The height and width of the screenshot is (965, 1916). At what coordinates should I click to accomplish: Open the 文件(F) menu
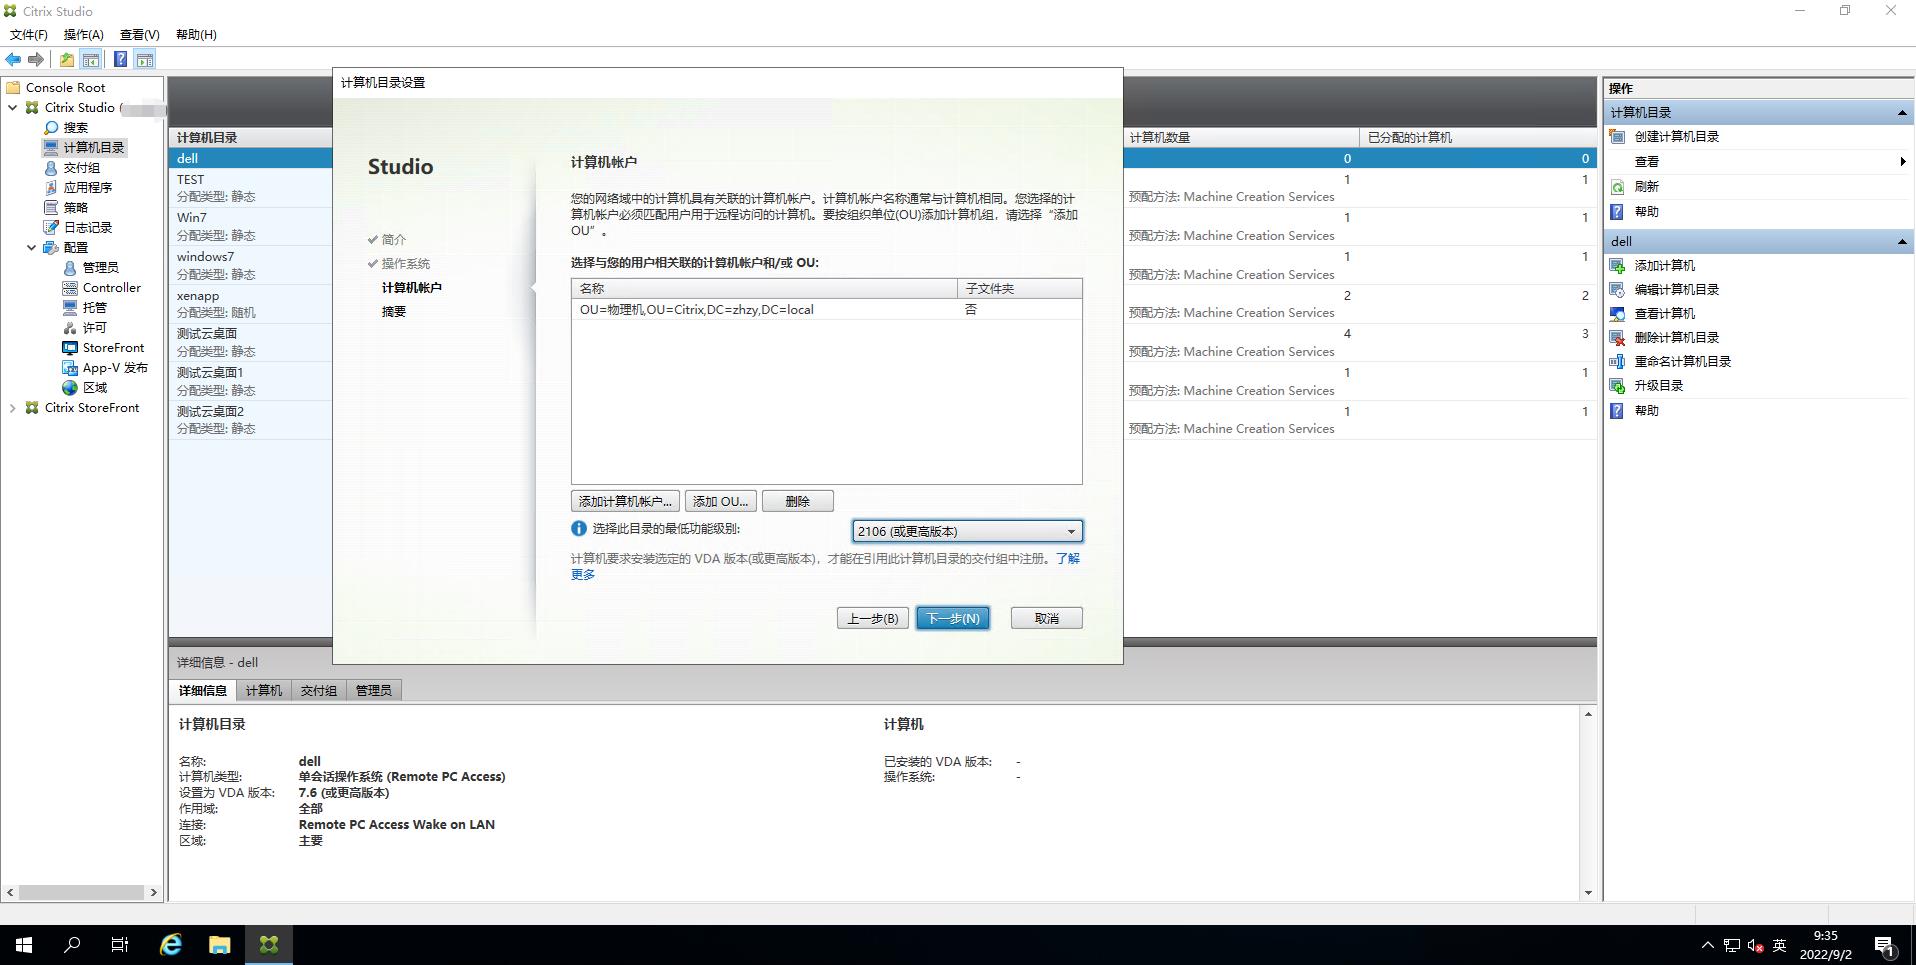29,34
